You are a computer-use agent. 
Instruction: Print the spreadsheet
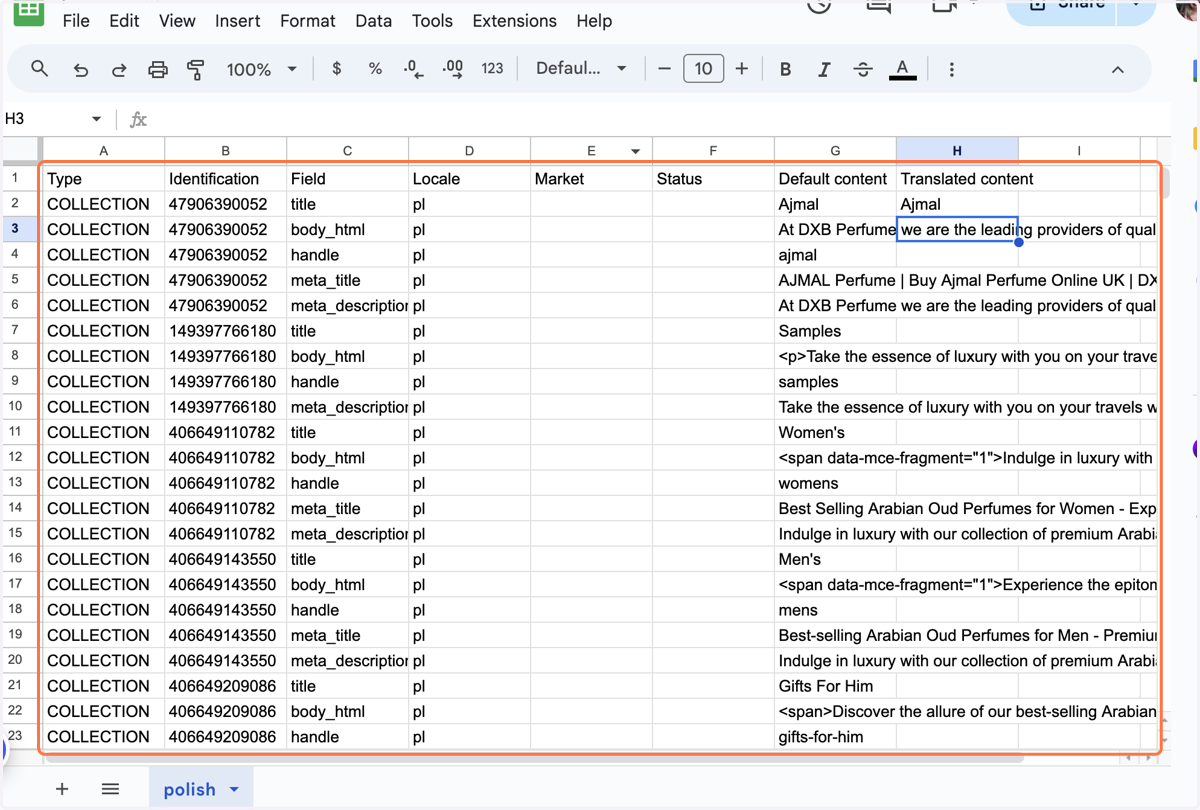coord(158,69)
